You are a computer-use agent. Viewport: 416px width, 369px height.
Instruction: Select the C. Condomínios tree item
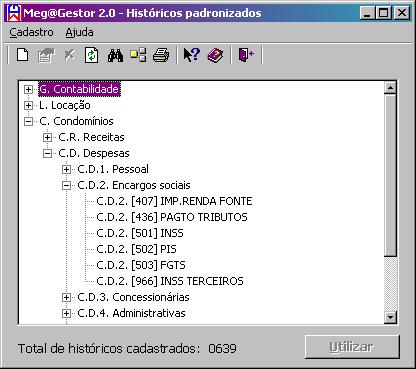tap(76, 121)
